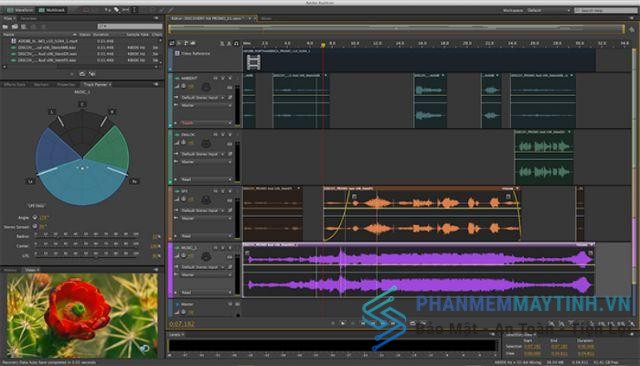Click the New File icon in Files panel

coord(24,27)
